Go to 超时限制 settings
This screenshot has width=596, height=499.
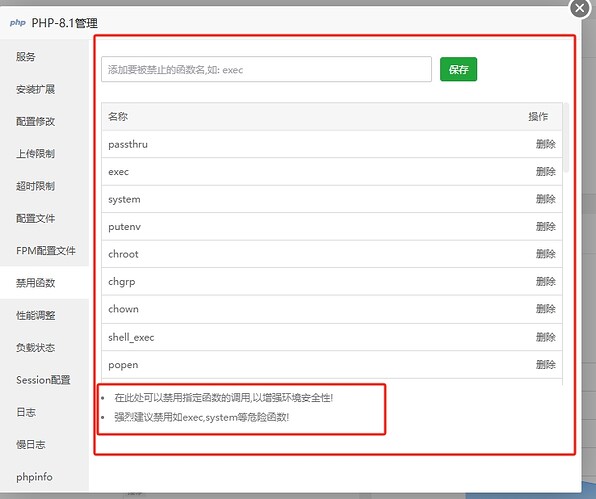(x=35, y=186)
